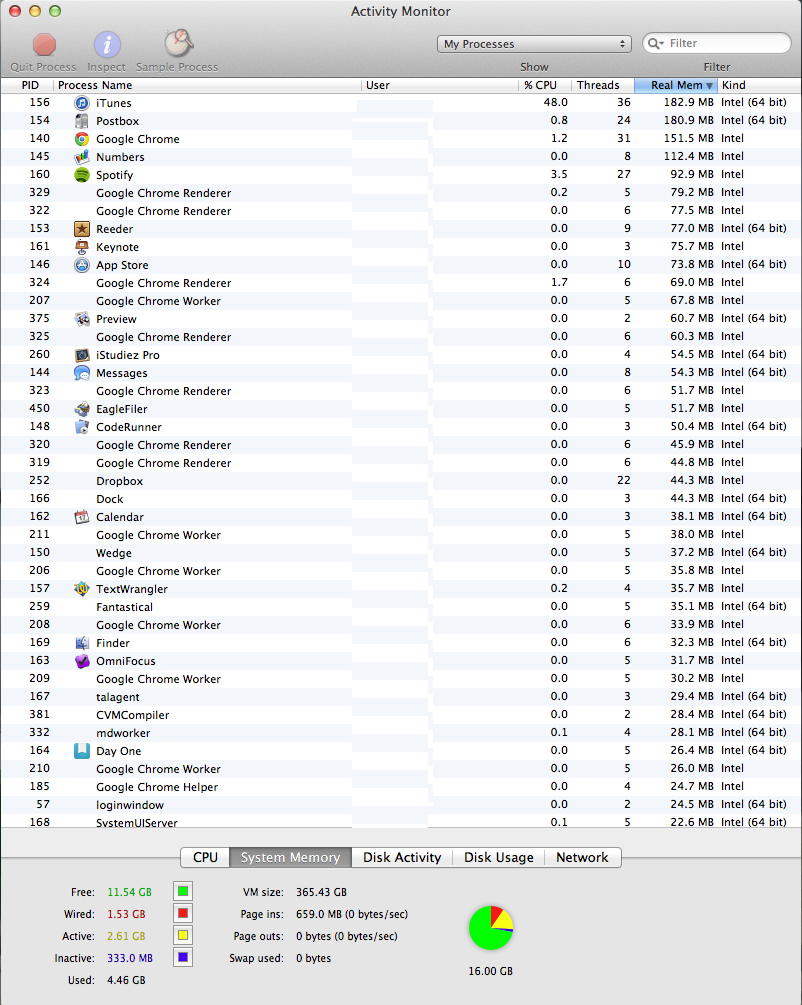Click the magnifier icon in Filter field
This screenshot has width=802, height=1005.
655,43
